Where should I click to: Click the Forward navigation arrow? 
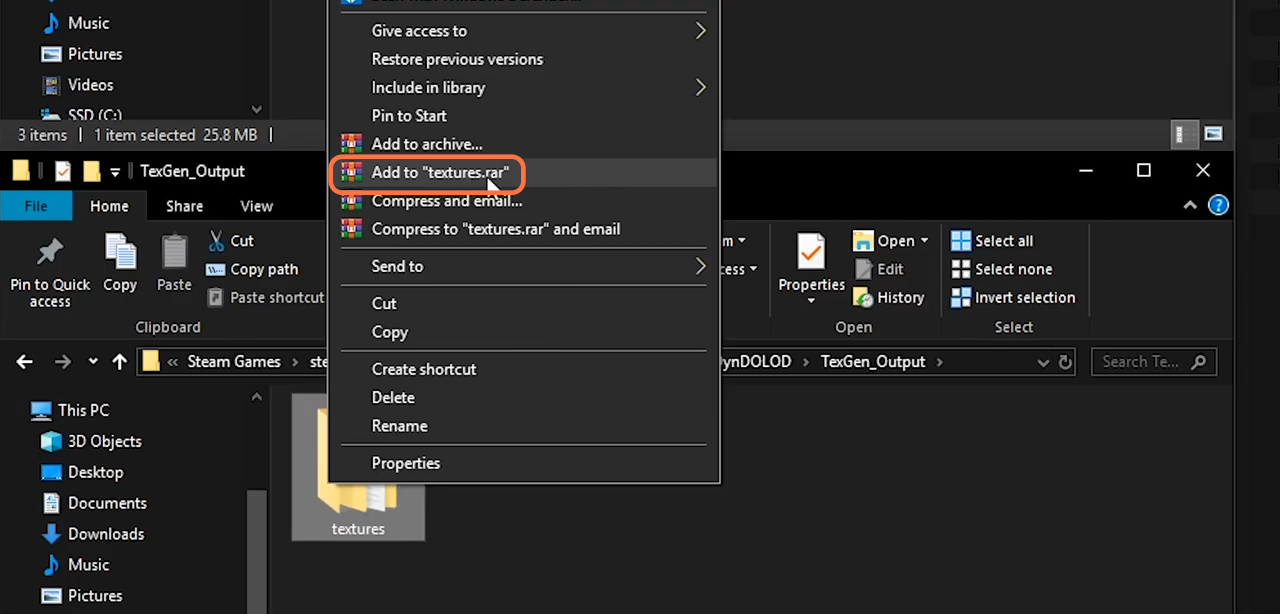pyautogui.click(x=63, y=362)
